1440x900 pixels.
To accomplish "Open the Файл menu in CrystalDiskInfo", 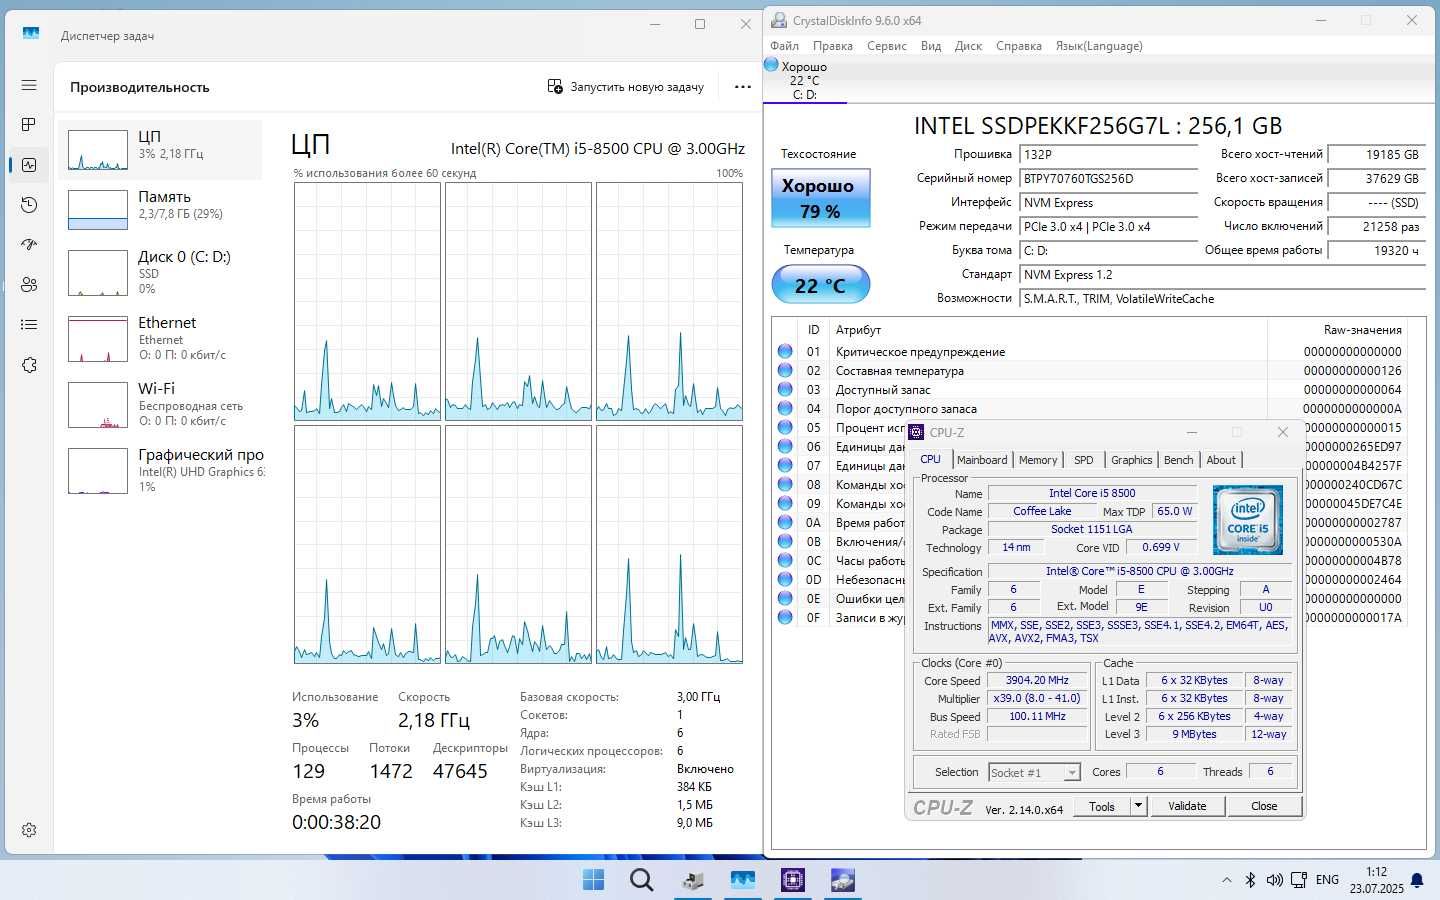I will click(x=784, y=46).
